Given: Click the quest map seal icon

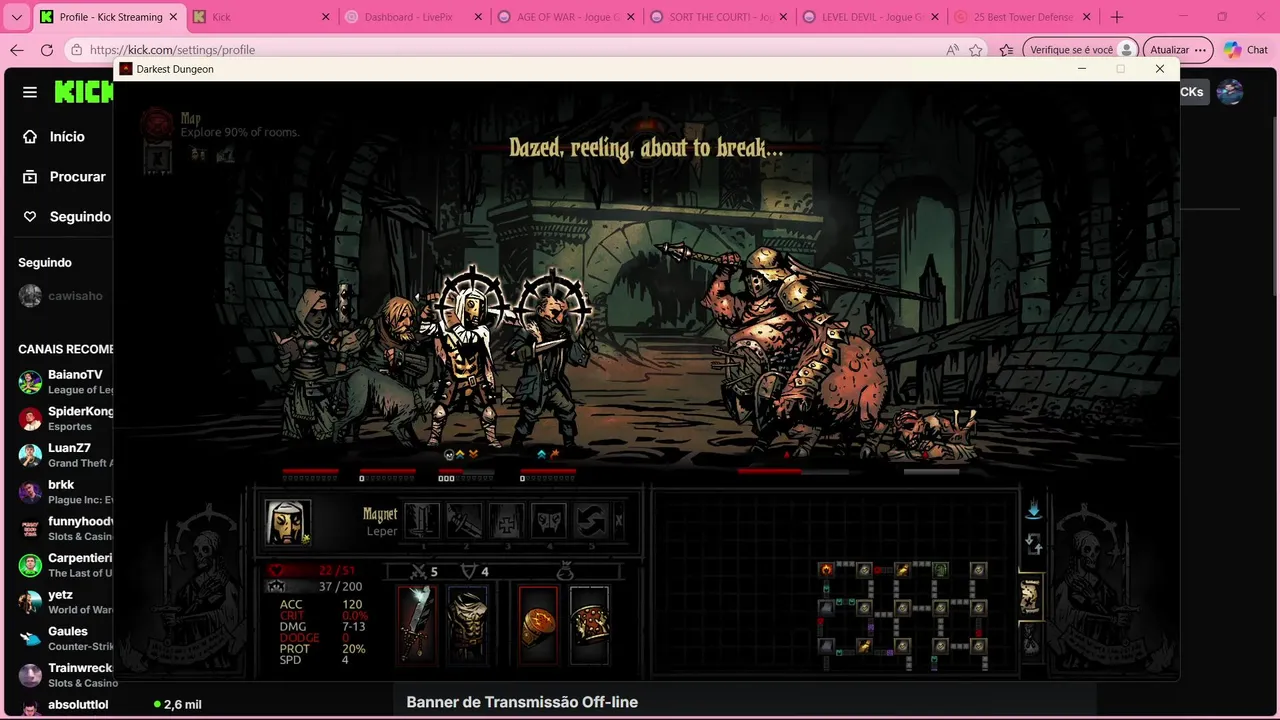Looking at the screenshot, I should (157, 123).
